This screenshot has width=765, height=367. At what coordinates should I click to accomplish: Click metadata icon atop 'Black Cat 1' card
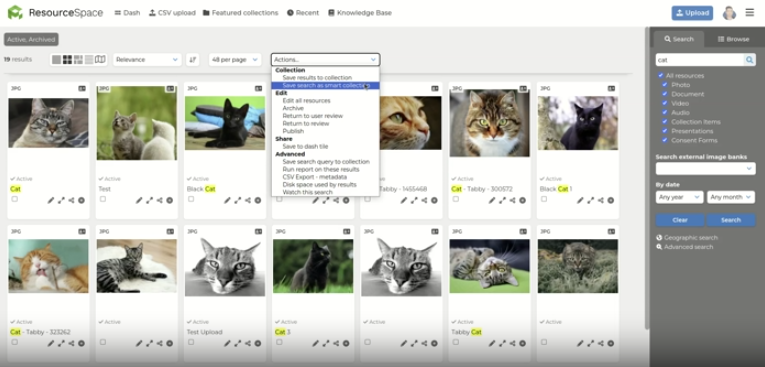pos(611,88)
